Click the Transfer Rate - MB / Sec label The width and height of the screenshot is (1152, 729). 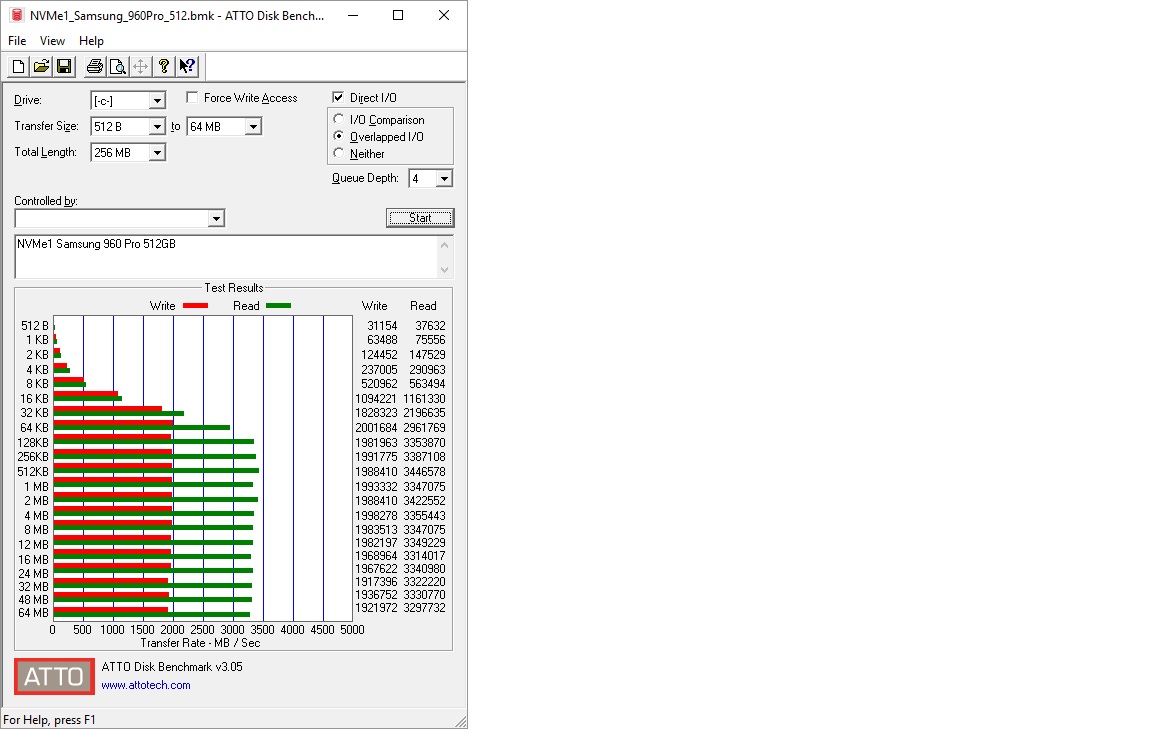[x=201, y=643]
